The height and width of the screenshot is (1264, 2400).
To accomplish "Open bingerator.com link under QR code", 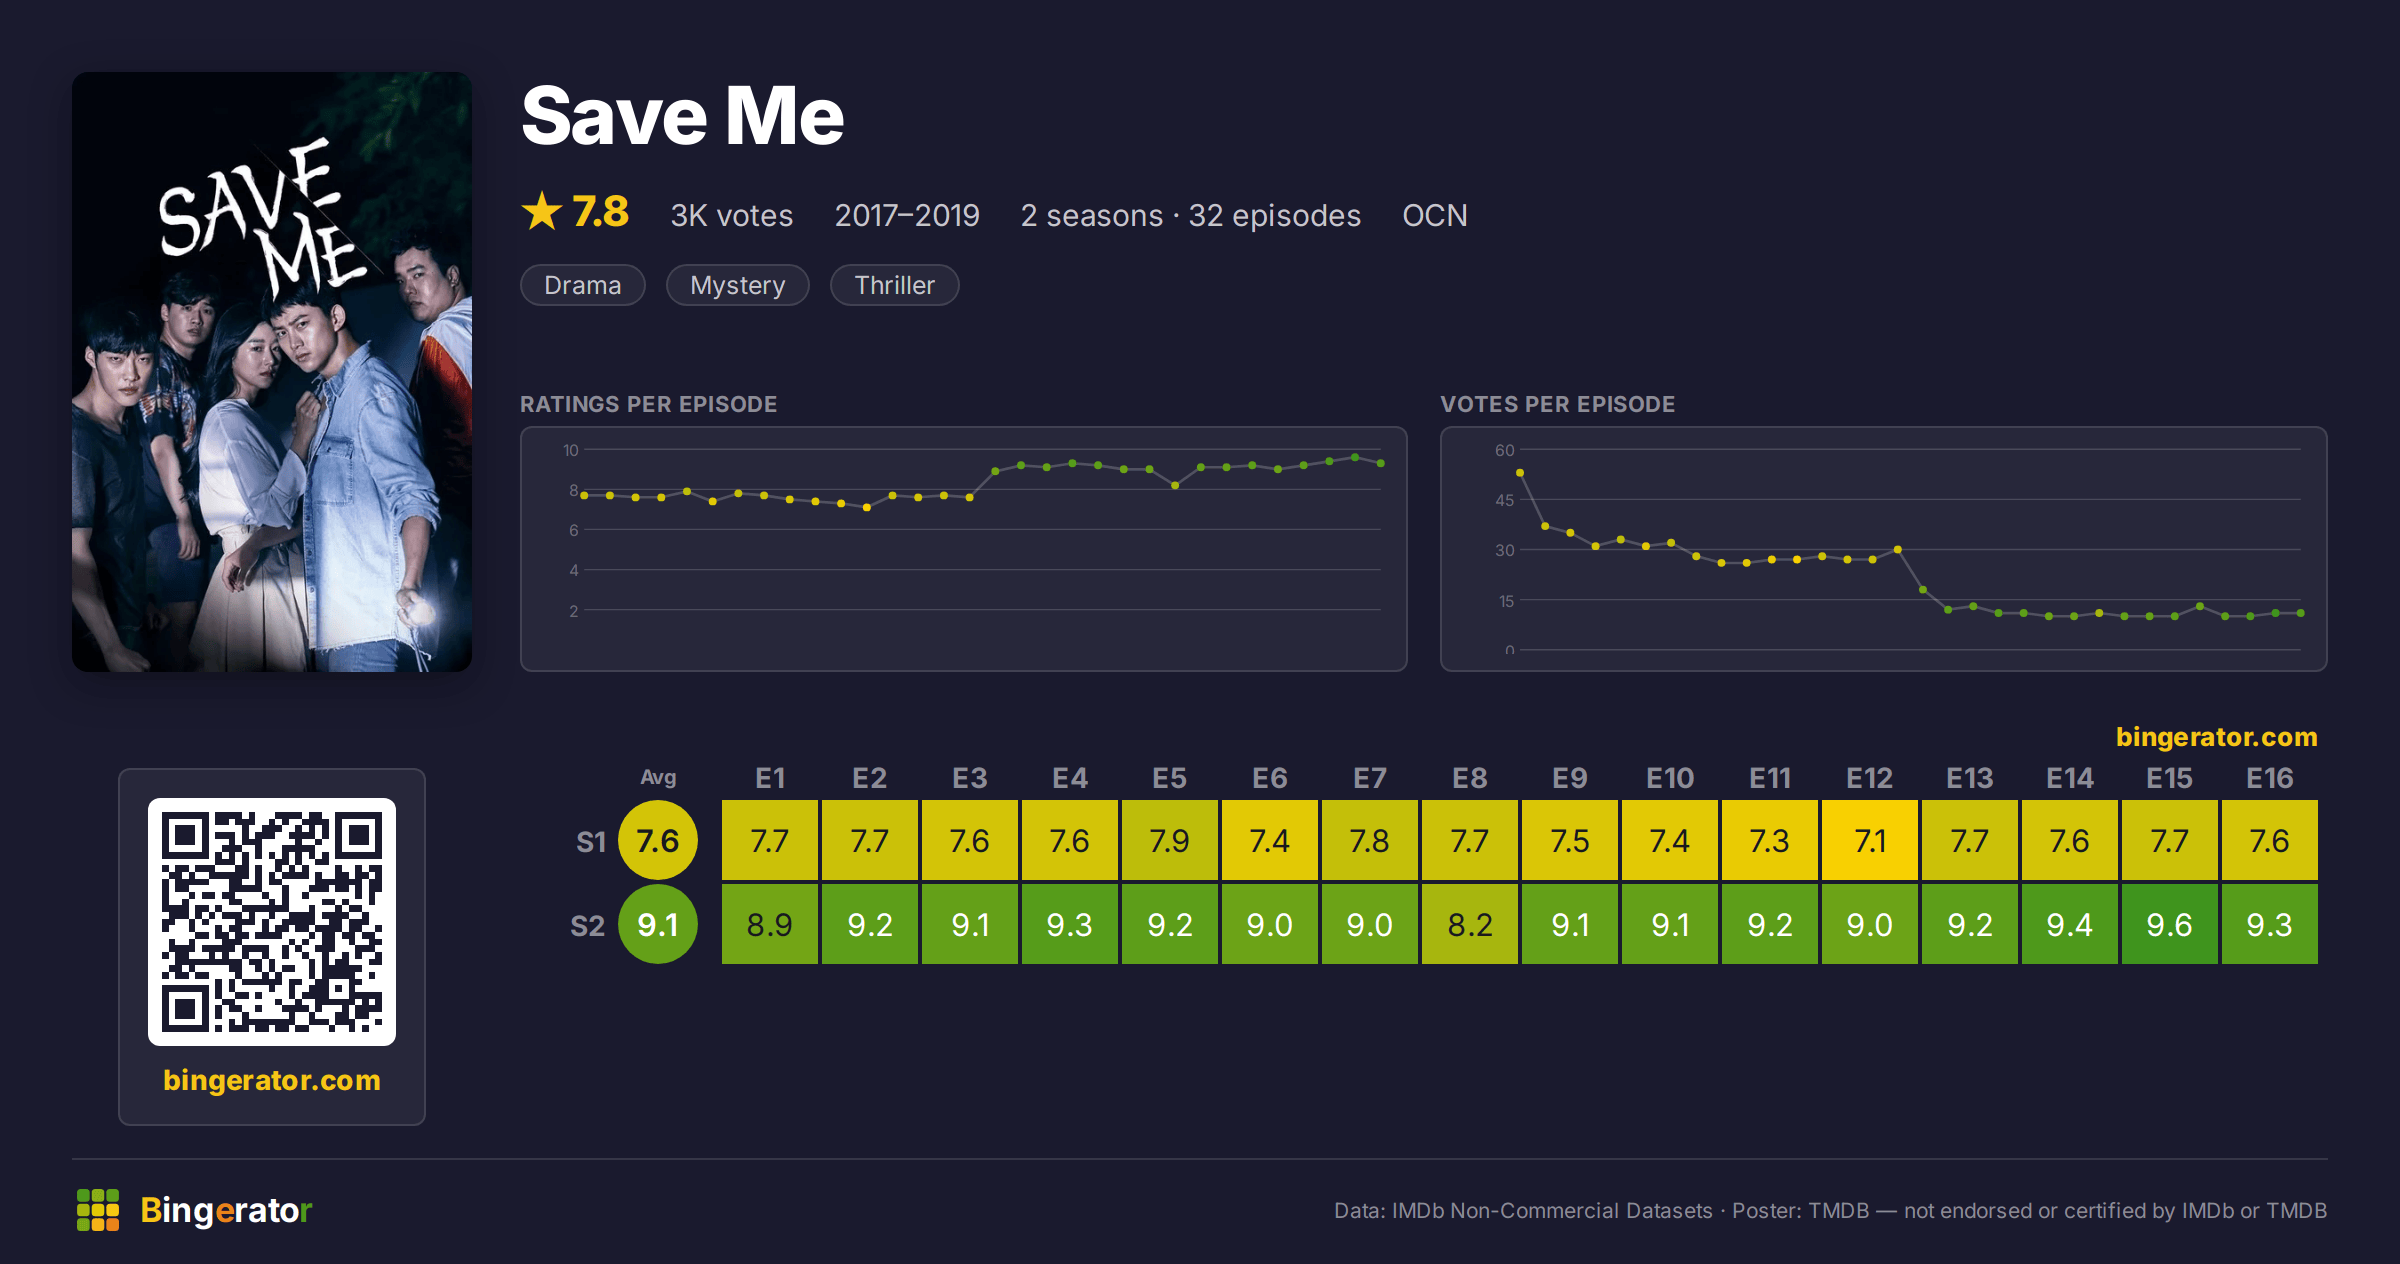I will 272,1080.
